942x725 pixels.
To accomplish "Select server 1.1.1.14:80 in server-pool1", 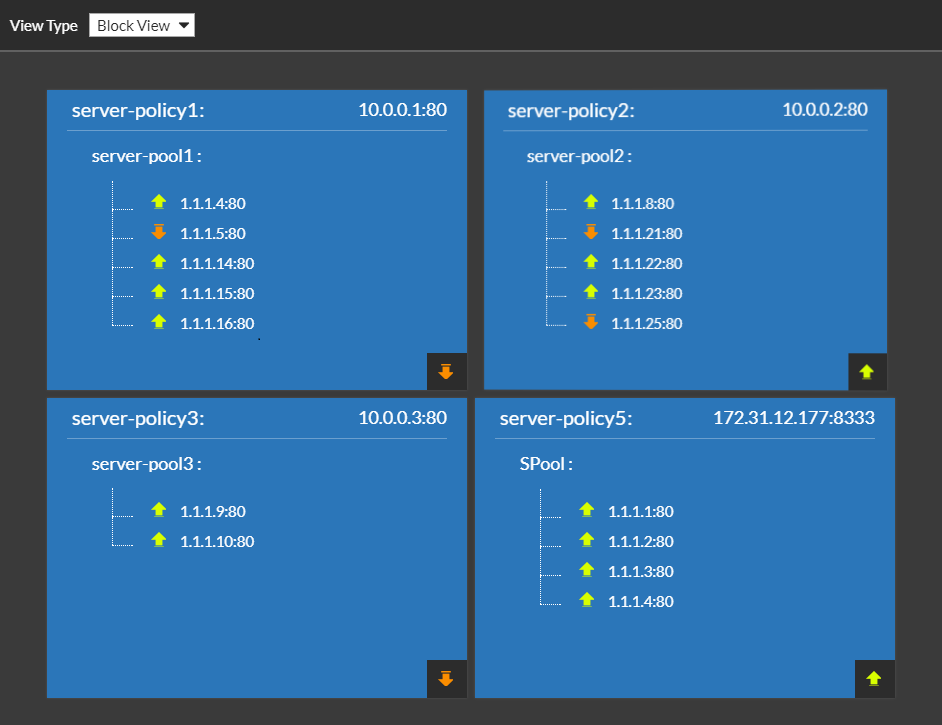I will (x=217, y=263).
